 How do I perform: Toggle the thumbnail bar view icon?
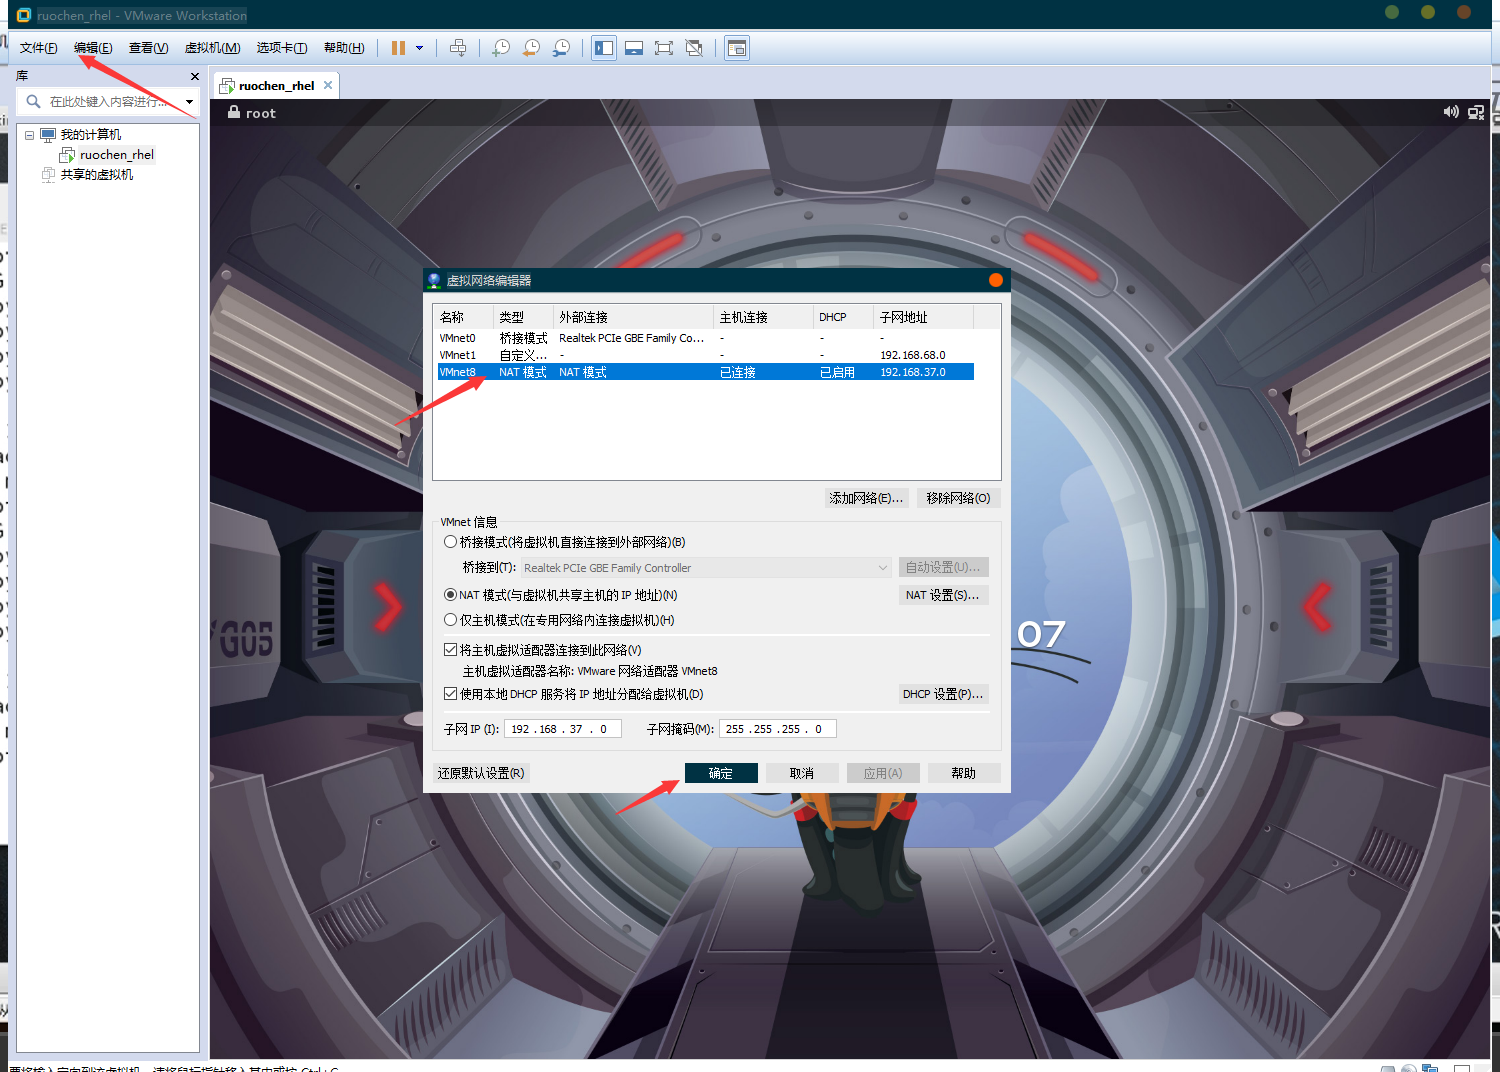pos(634,48)
